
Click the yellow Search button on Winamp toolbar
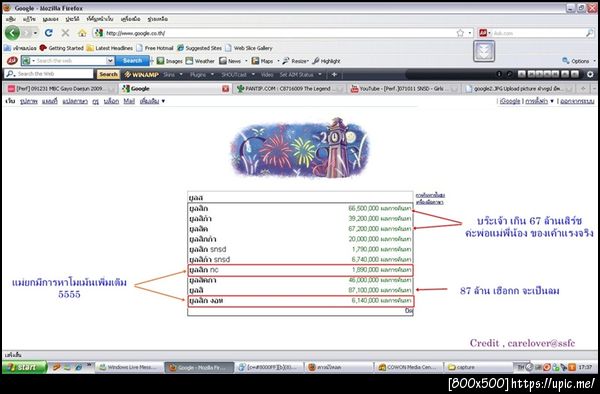[108, 74]
